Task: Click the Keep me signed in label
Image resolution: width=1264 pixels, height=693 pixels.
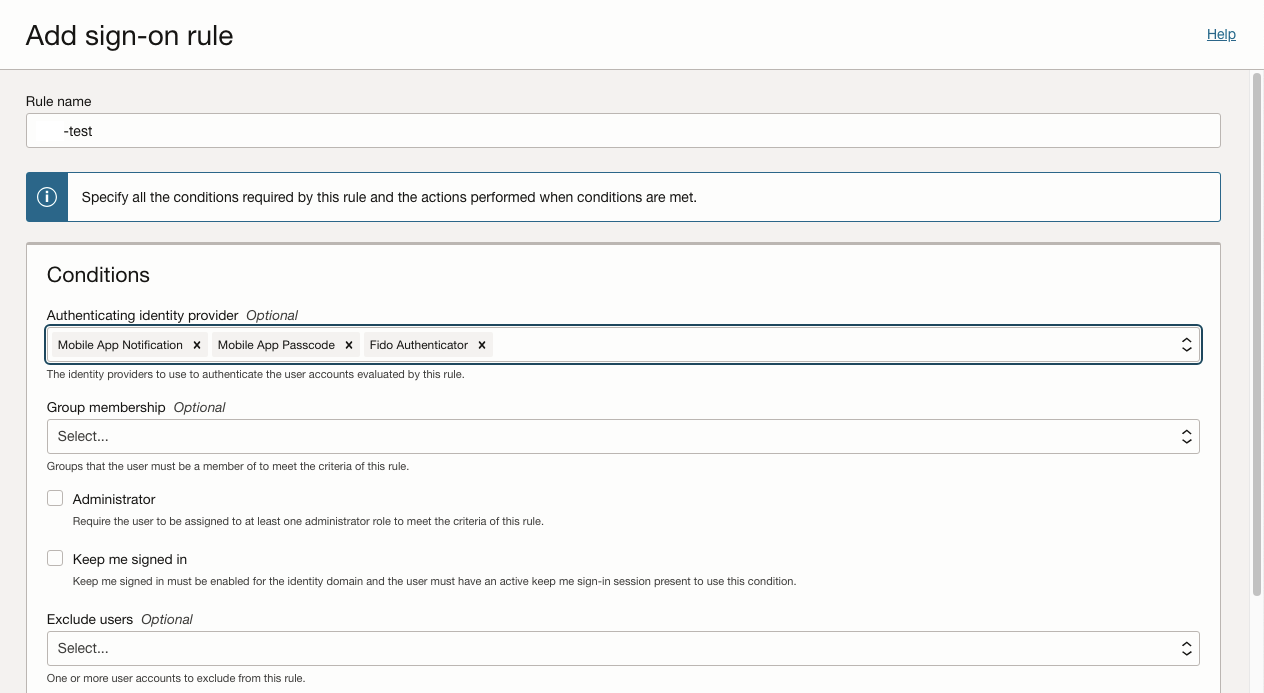Action: point(130,559)
